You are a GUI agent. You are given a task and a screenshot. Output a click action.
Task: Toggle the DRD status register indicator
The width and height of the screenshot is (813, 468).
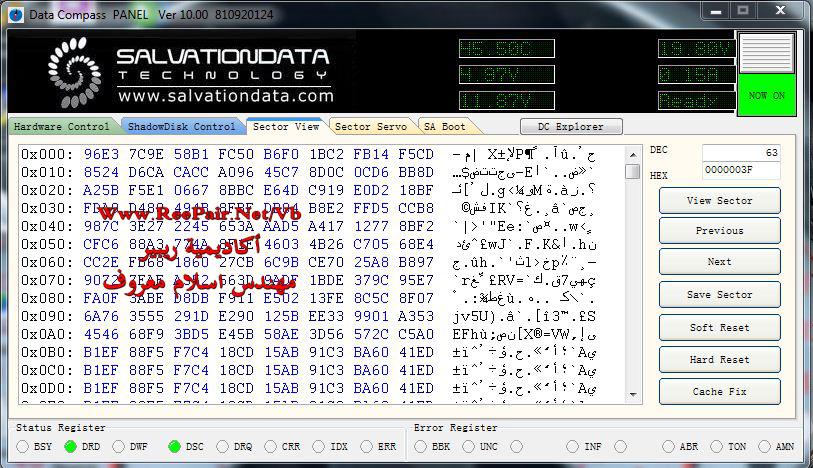point(70,447)
